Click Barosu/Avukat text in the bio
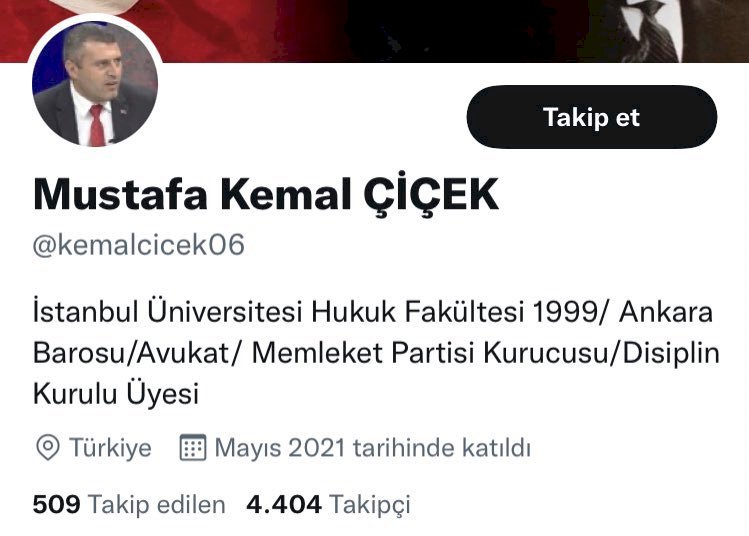 coord(131,353)
